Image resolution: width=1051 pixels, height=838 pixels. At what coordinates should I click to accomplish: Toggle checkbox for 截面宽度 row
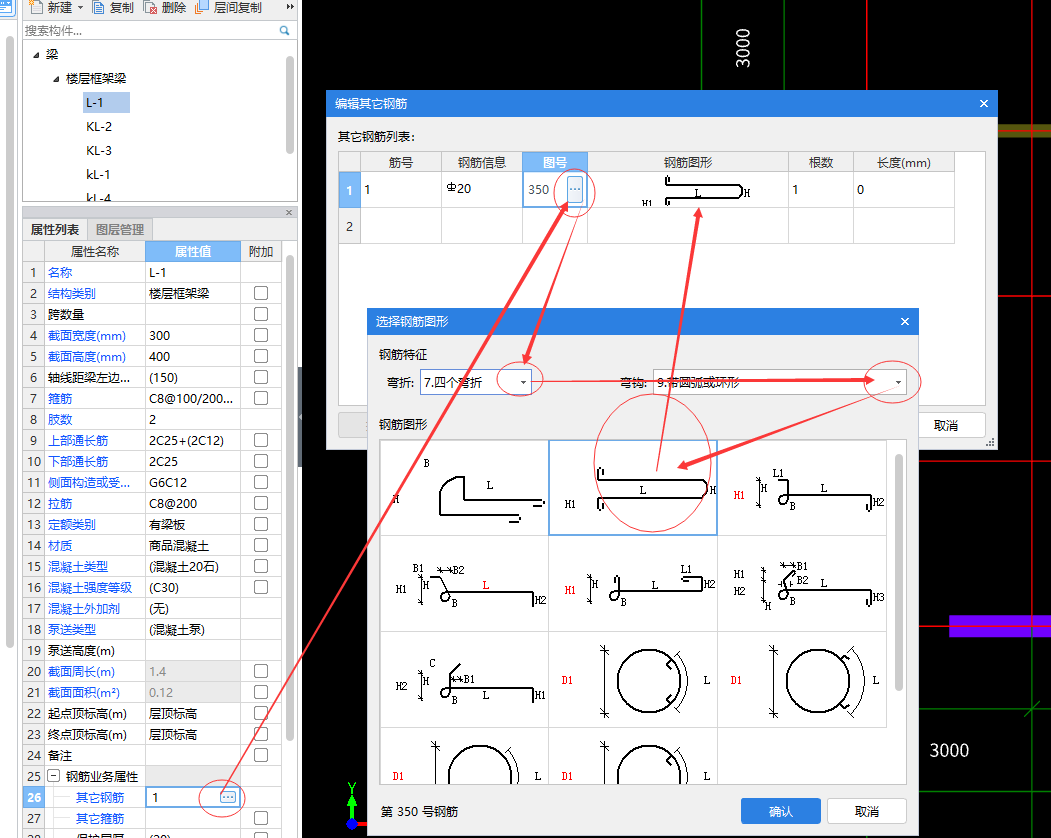(x=261, y=335)
